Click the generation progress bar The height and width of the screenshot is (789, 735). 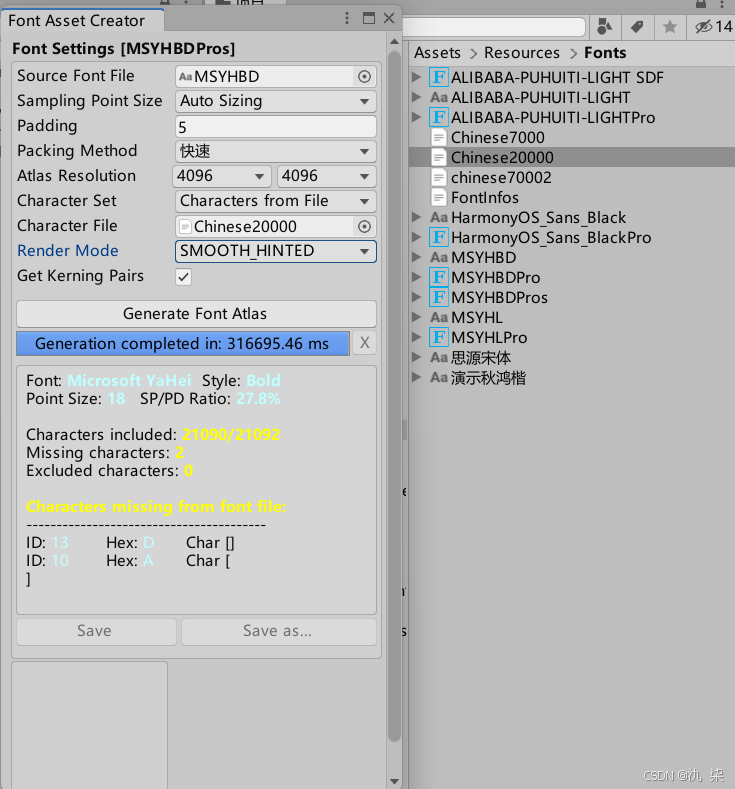(x=183, y=343)
